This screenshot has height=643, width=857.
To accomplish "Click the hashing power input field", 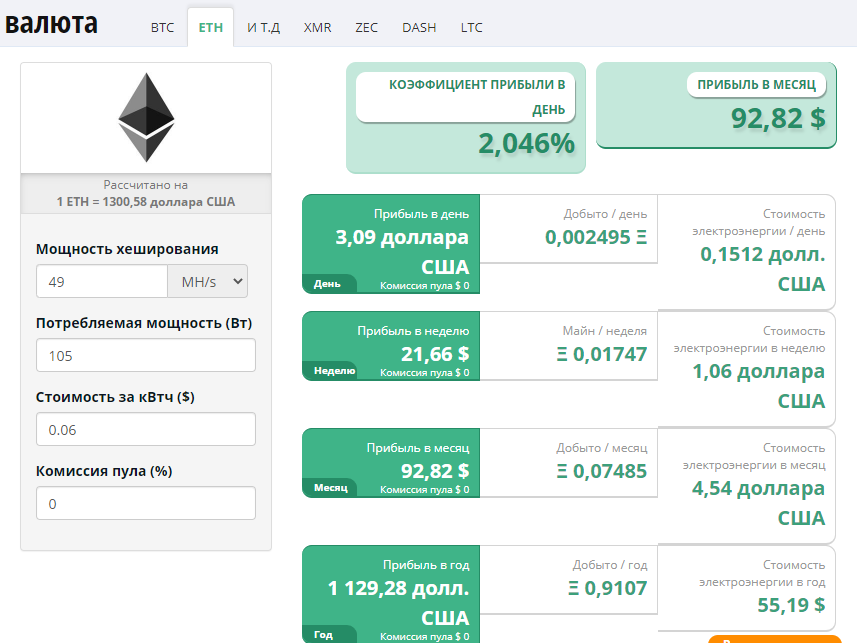I will (101, 282).
